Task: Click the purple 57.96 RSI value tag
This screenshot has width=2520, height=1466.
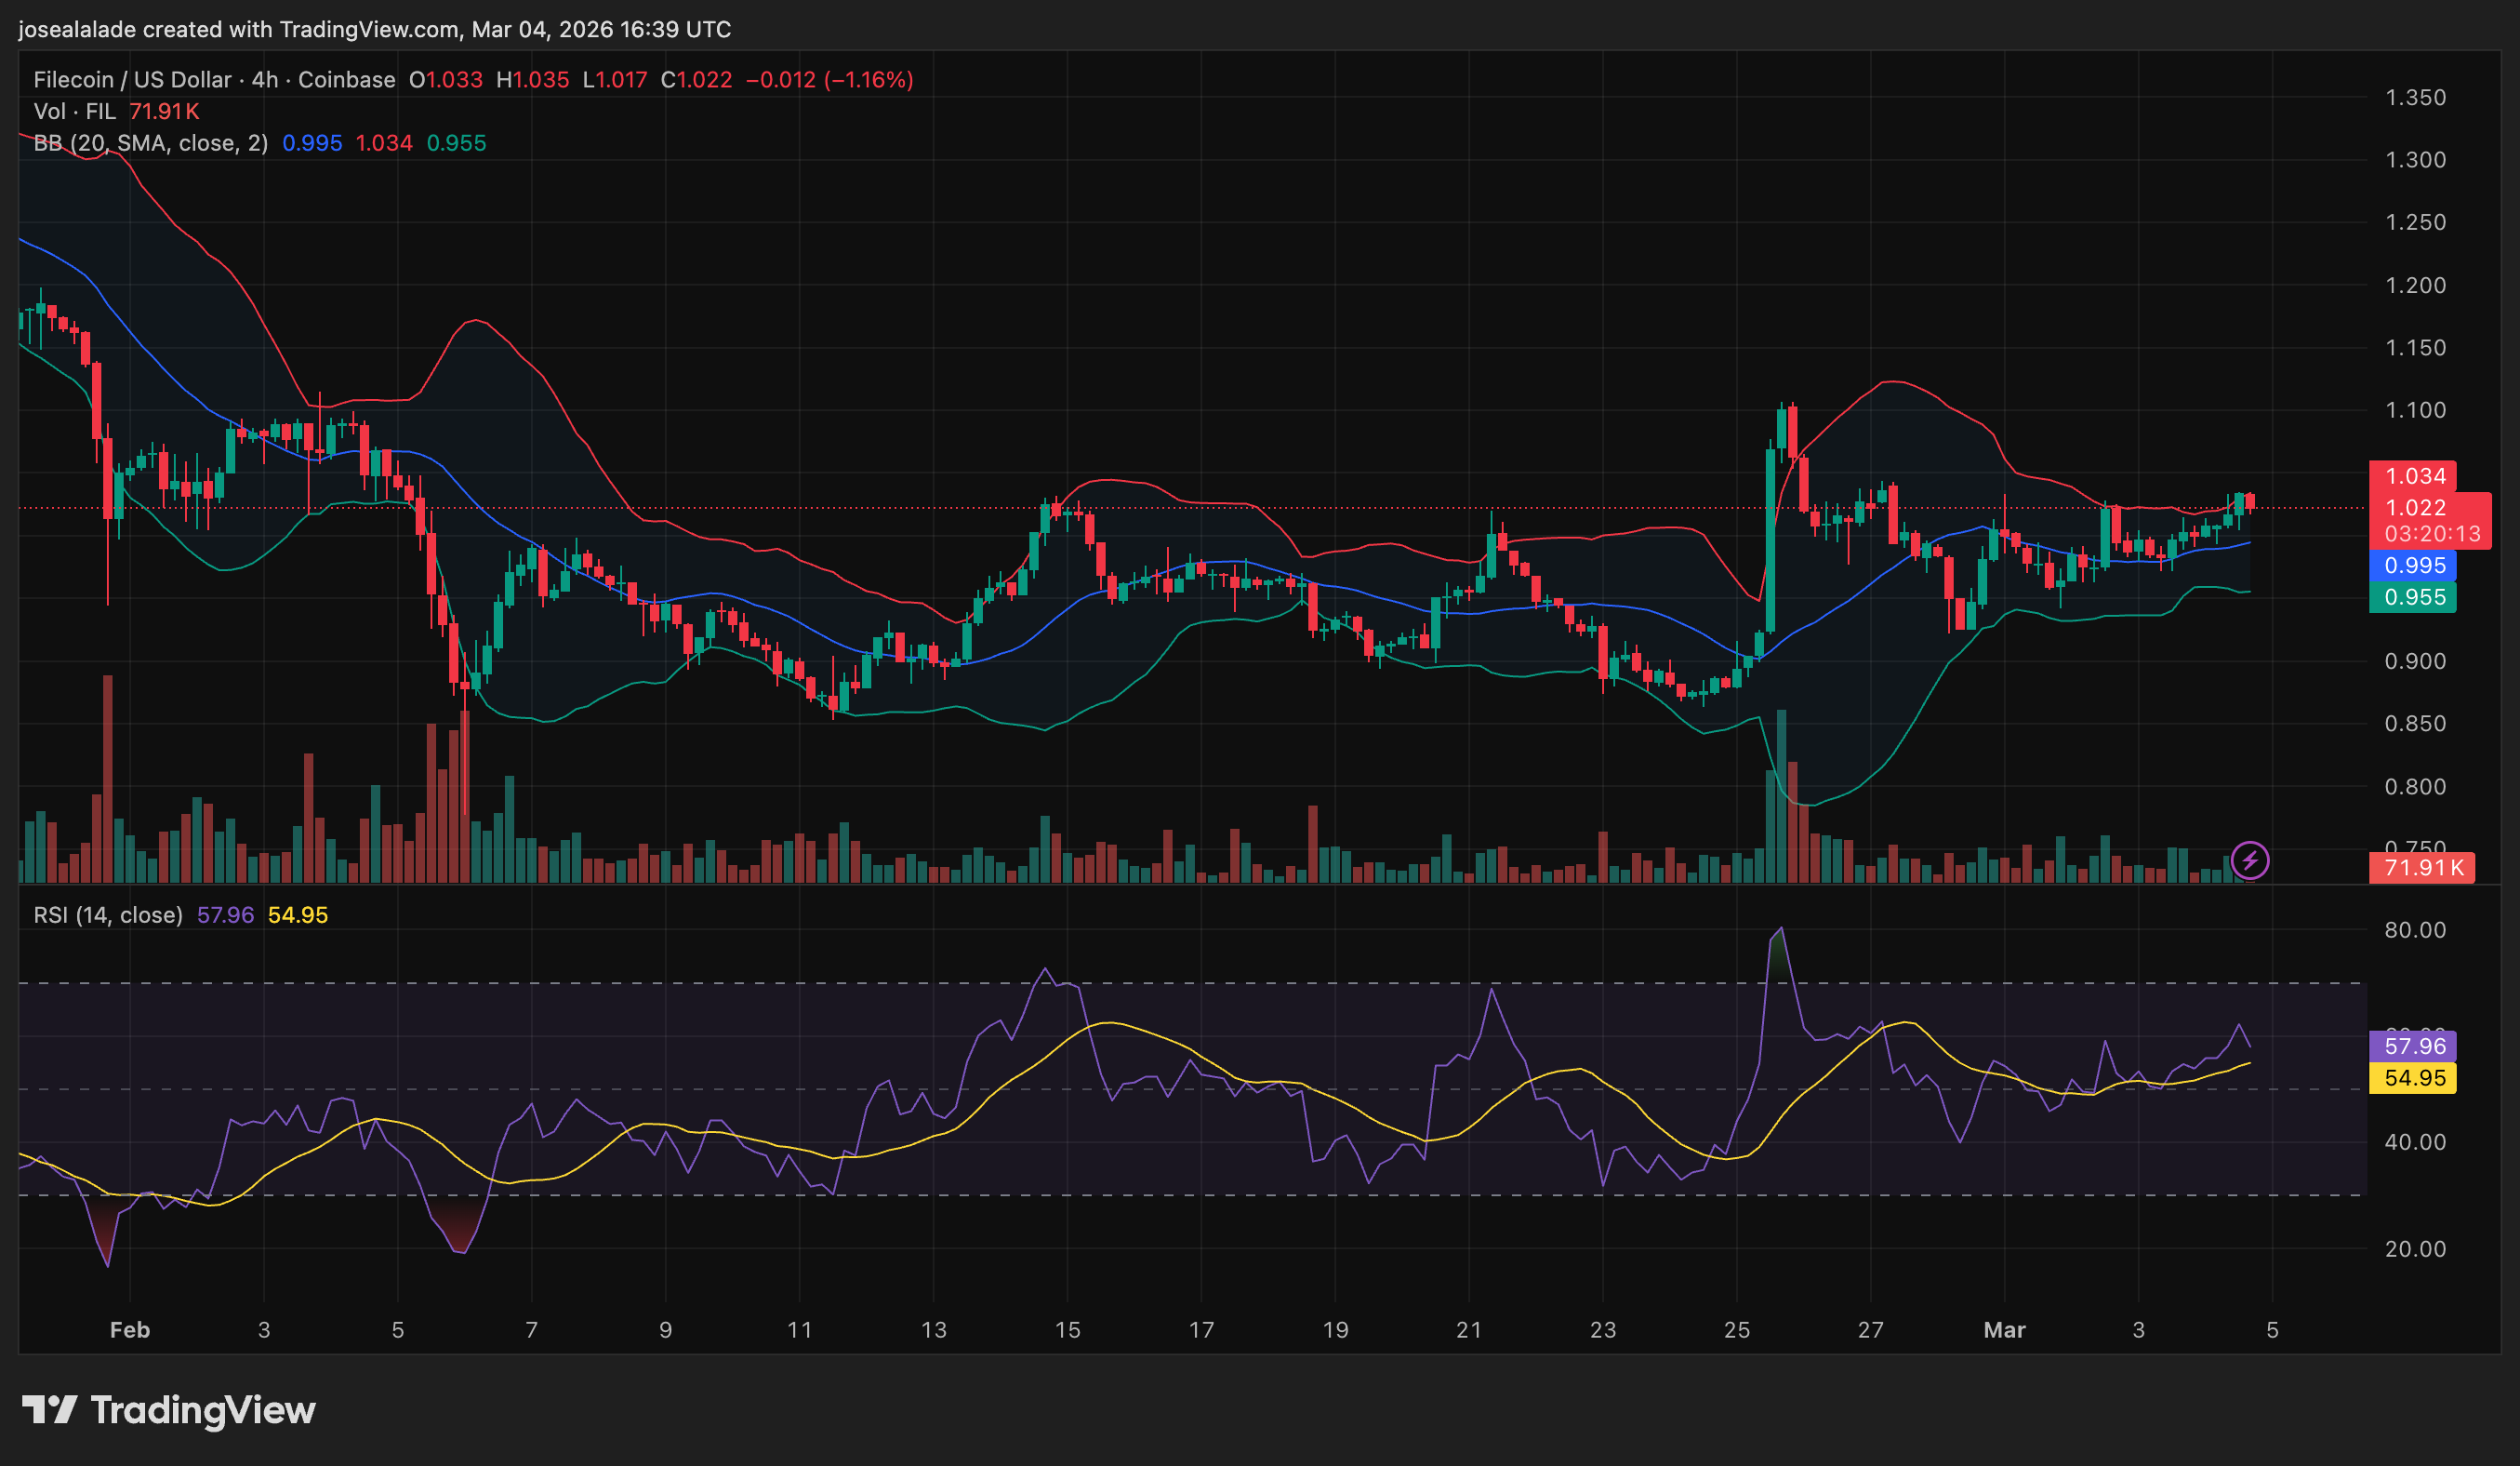Action: click(2414, 1046)
